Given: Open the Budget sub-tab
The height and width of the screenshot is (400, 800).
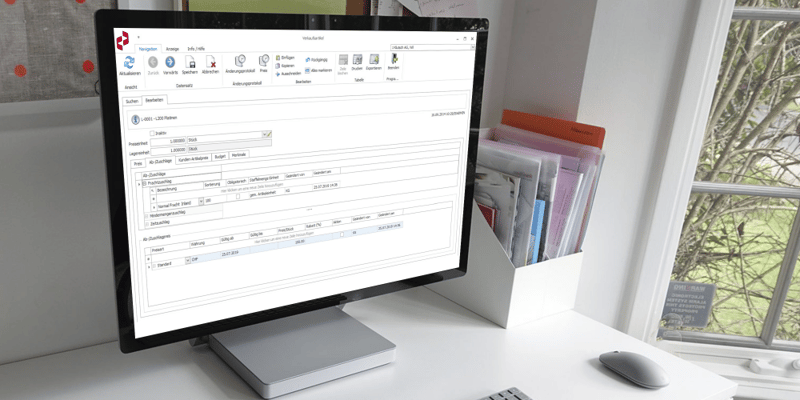Looking at the screenshot, I should [x=220, y=157].
